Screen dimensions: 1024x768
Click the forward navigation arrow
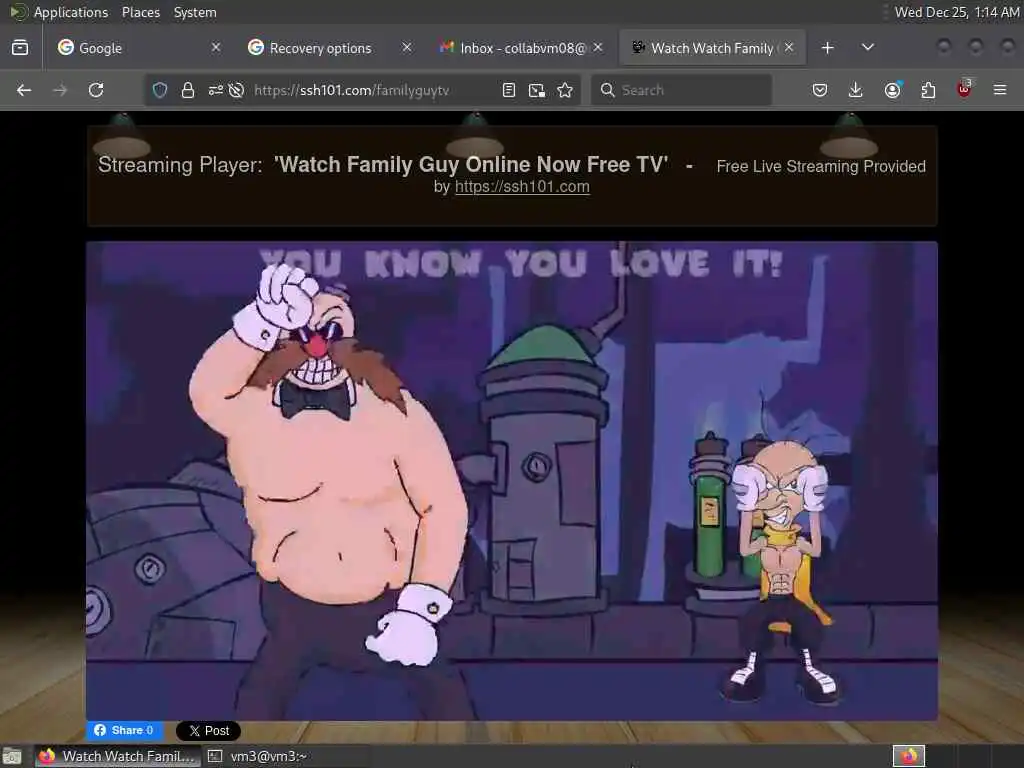tap(60, 90)
